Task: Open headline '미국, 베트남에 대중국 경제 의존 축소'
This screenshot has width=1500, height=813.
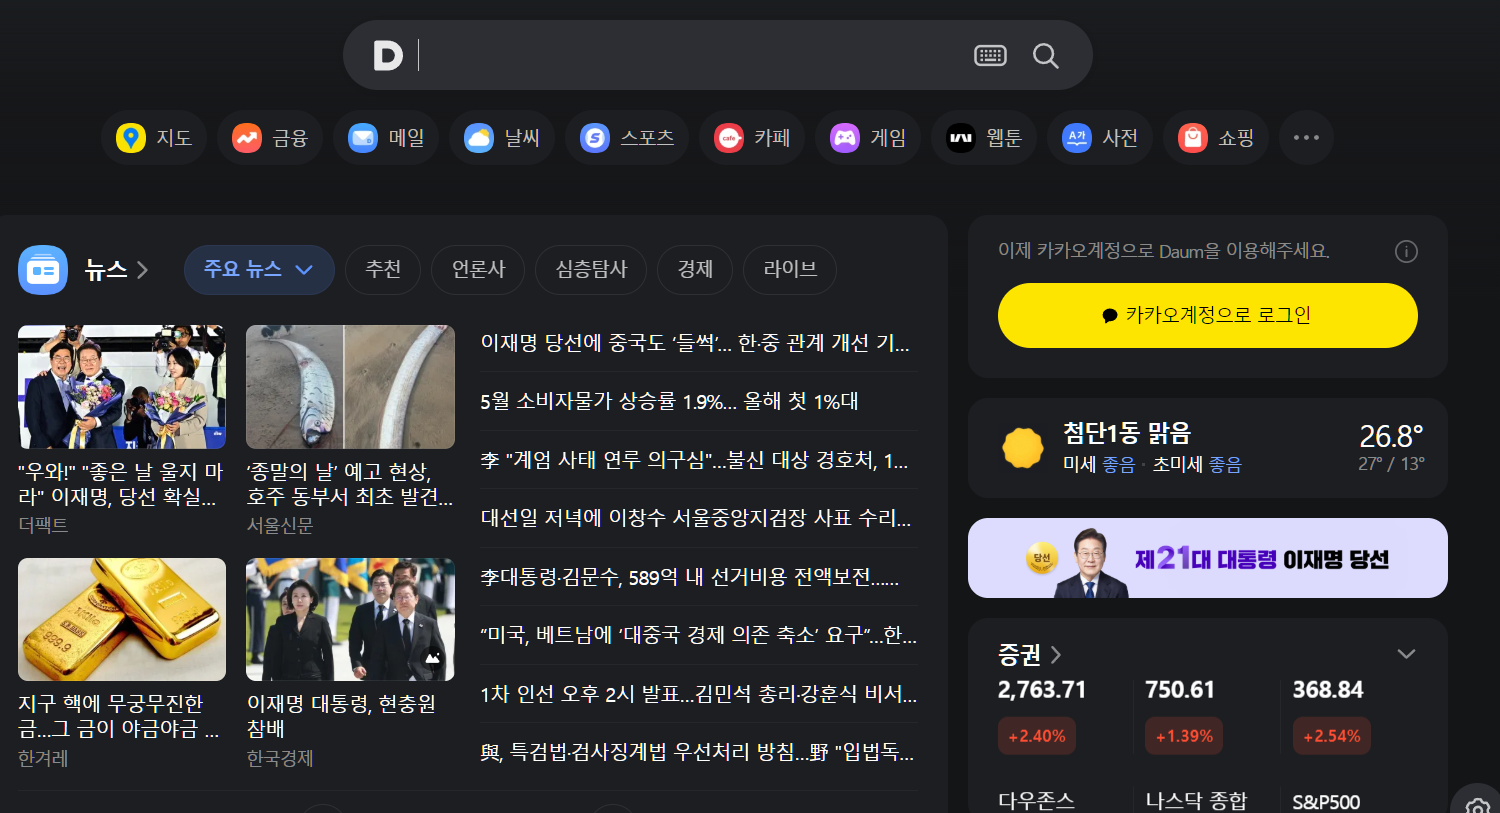Action: pyautogui.click(x=698, y=635)
